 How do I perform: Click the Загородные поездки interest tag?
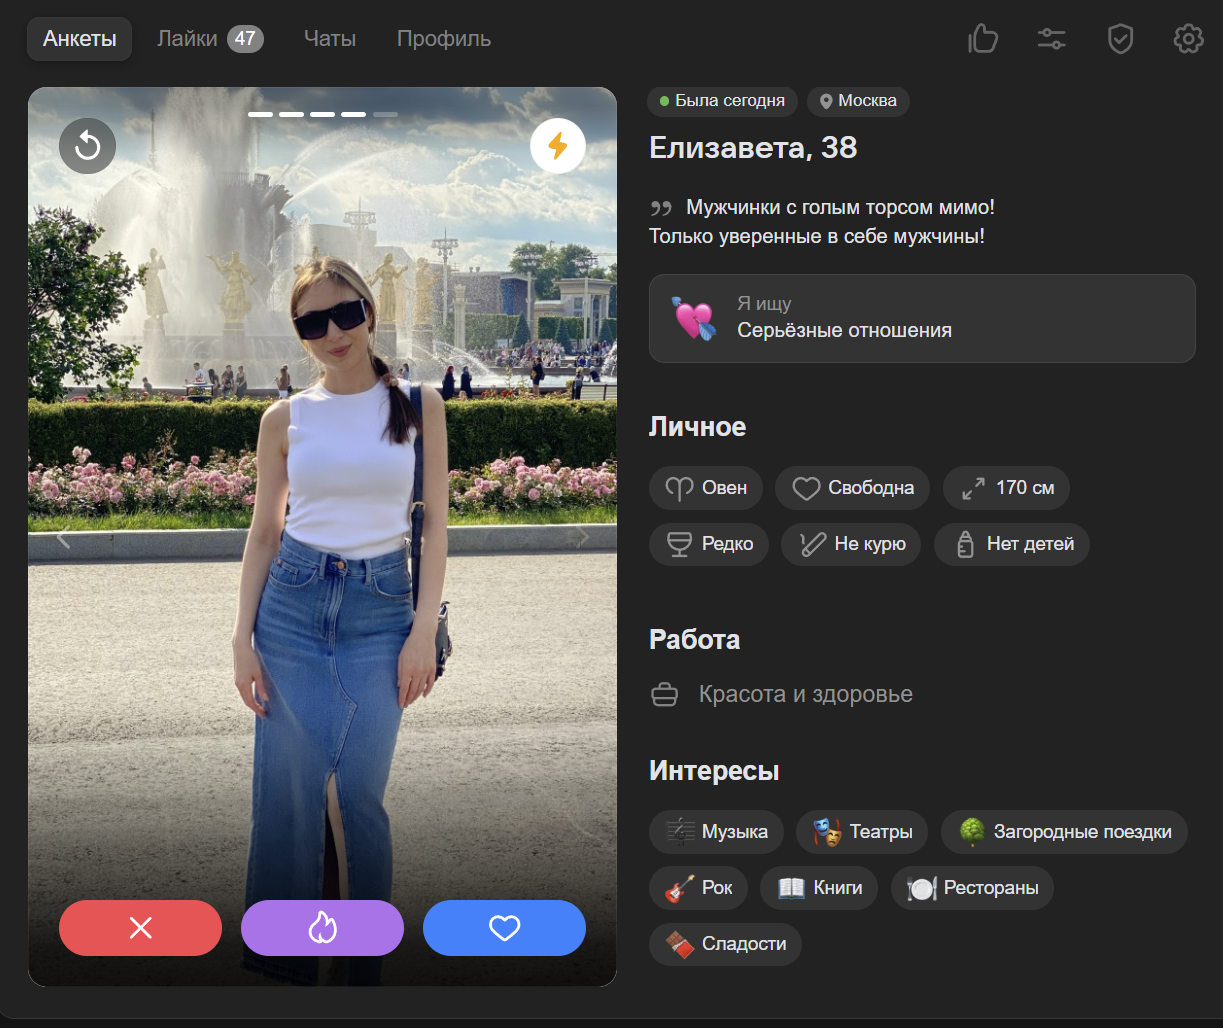pos(1064,832)
